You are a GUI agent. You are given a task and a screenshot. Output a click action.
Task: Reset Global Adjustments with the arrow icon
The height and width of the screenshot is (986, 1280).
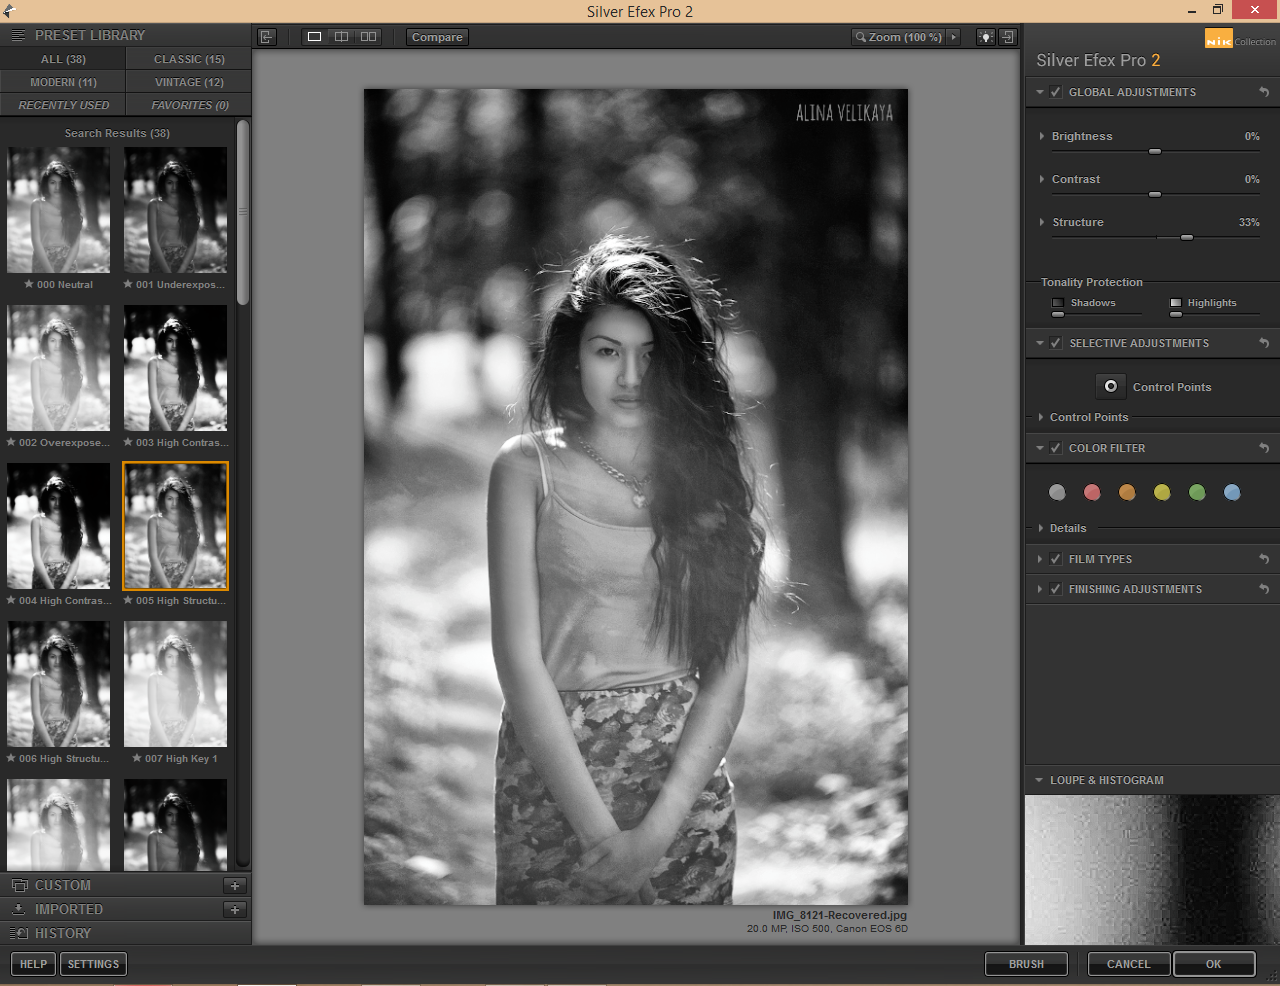pyautogui.click(x=1264, y=92)
